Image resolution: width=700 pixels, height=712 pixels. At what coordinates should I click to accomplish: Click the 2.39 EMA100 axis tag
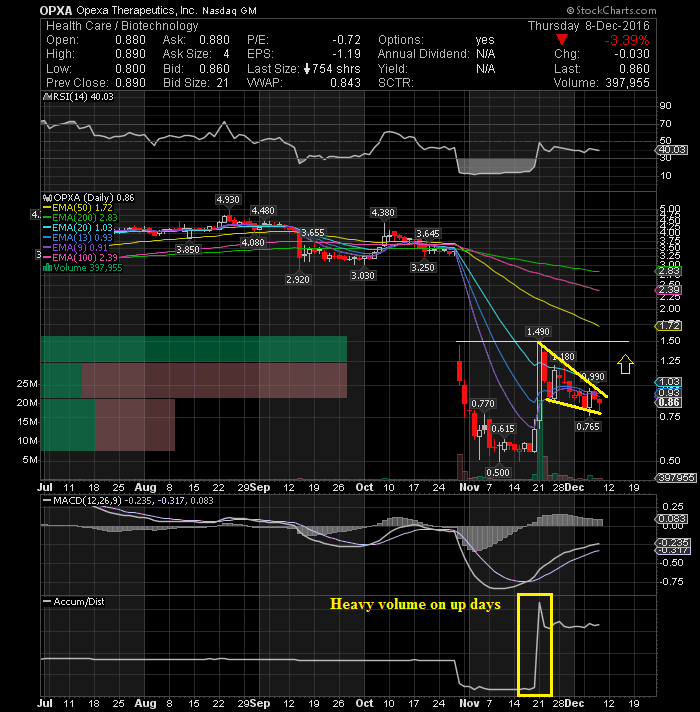click(x=669, y=290)
